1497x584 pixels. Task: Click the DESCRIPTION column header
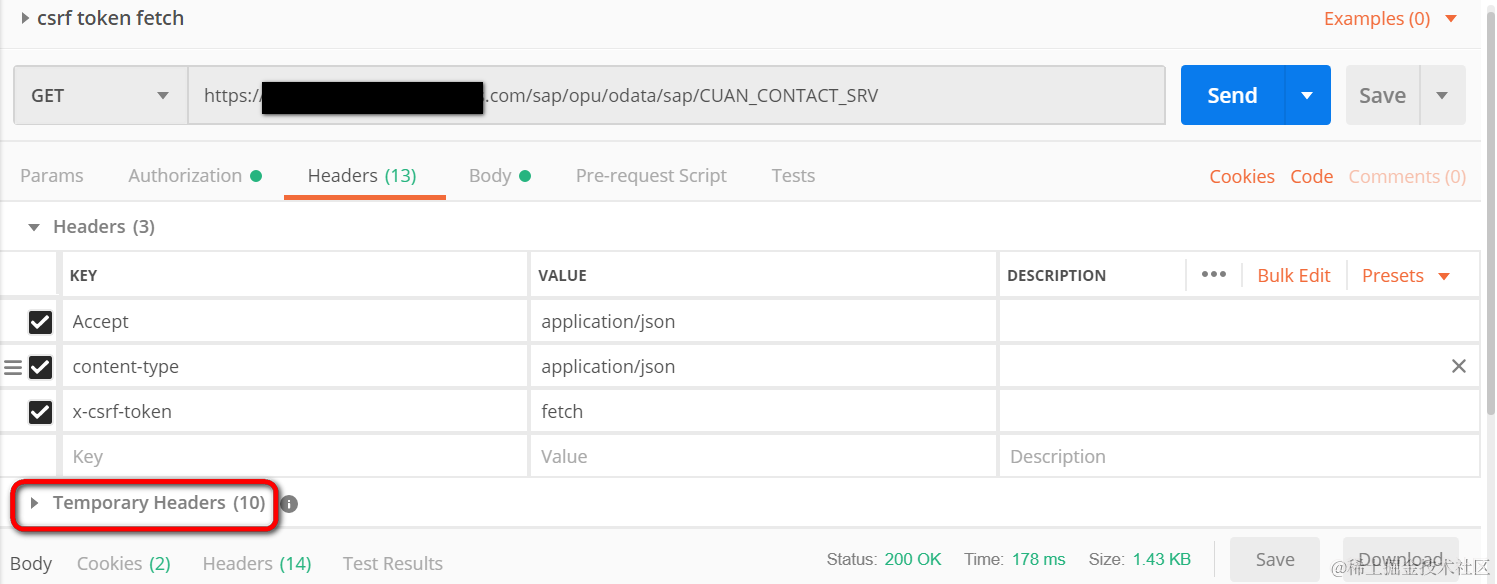pyautogui.click(x=1056, y=275)
